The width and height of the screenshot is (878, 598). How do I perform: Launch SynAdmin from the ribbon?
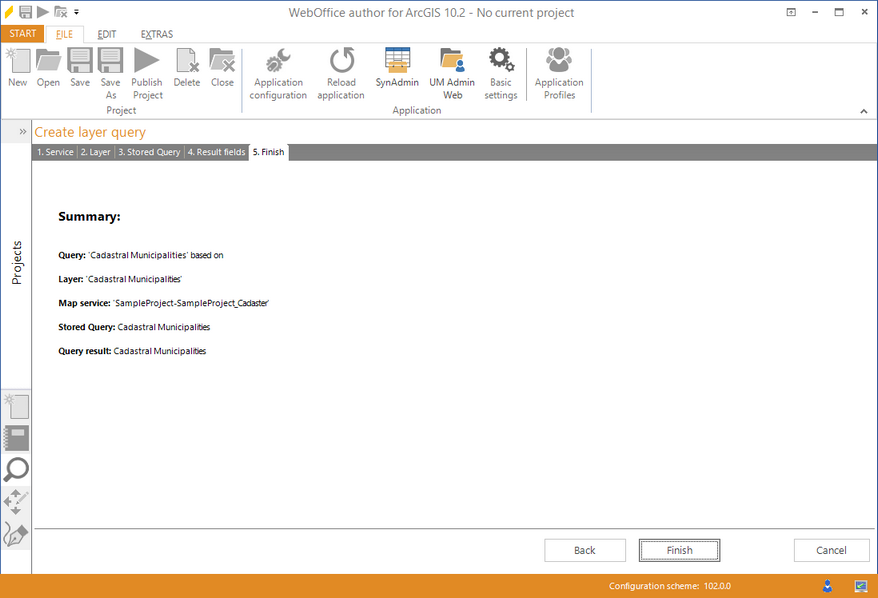click(x=396, y=72)
